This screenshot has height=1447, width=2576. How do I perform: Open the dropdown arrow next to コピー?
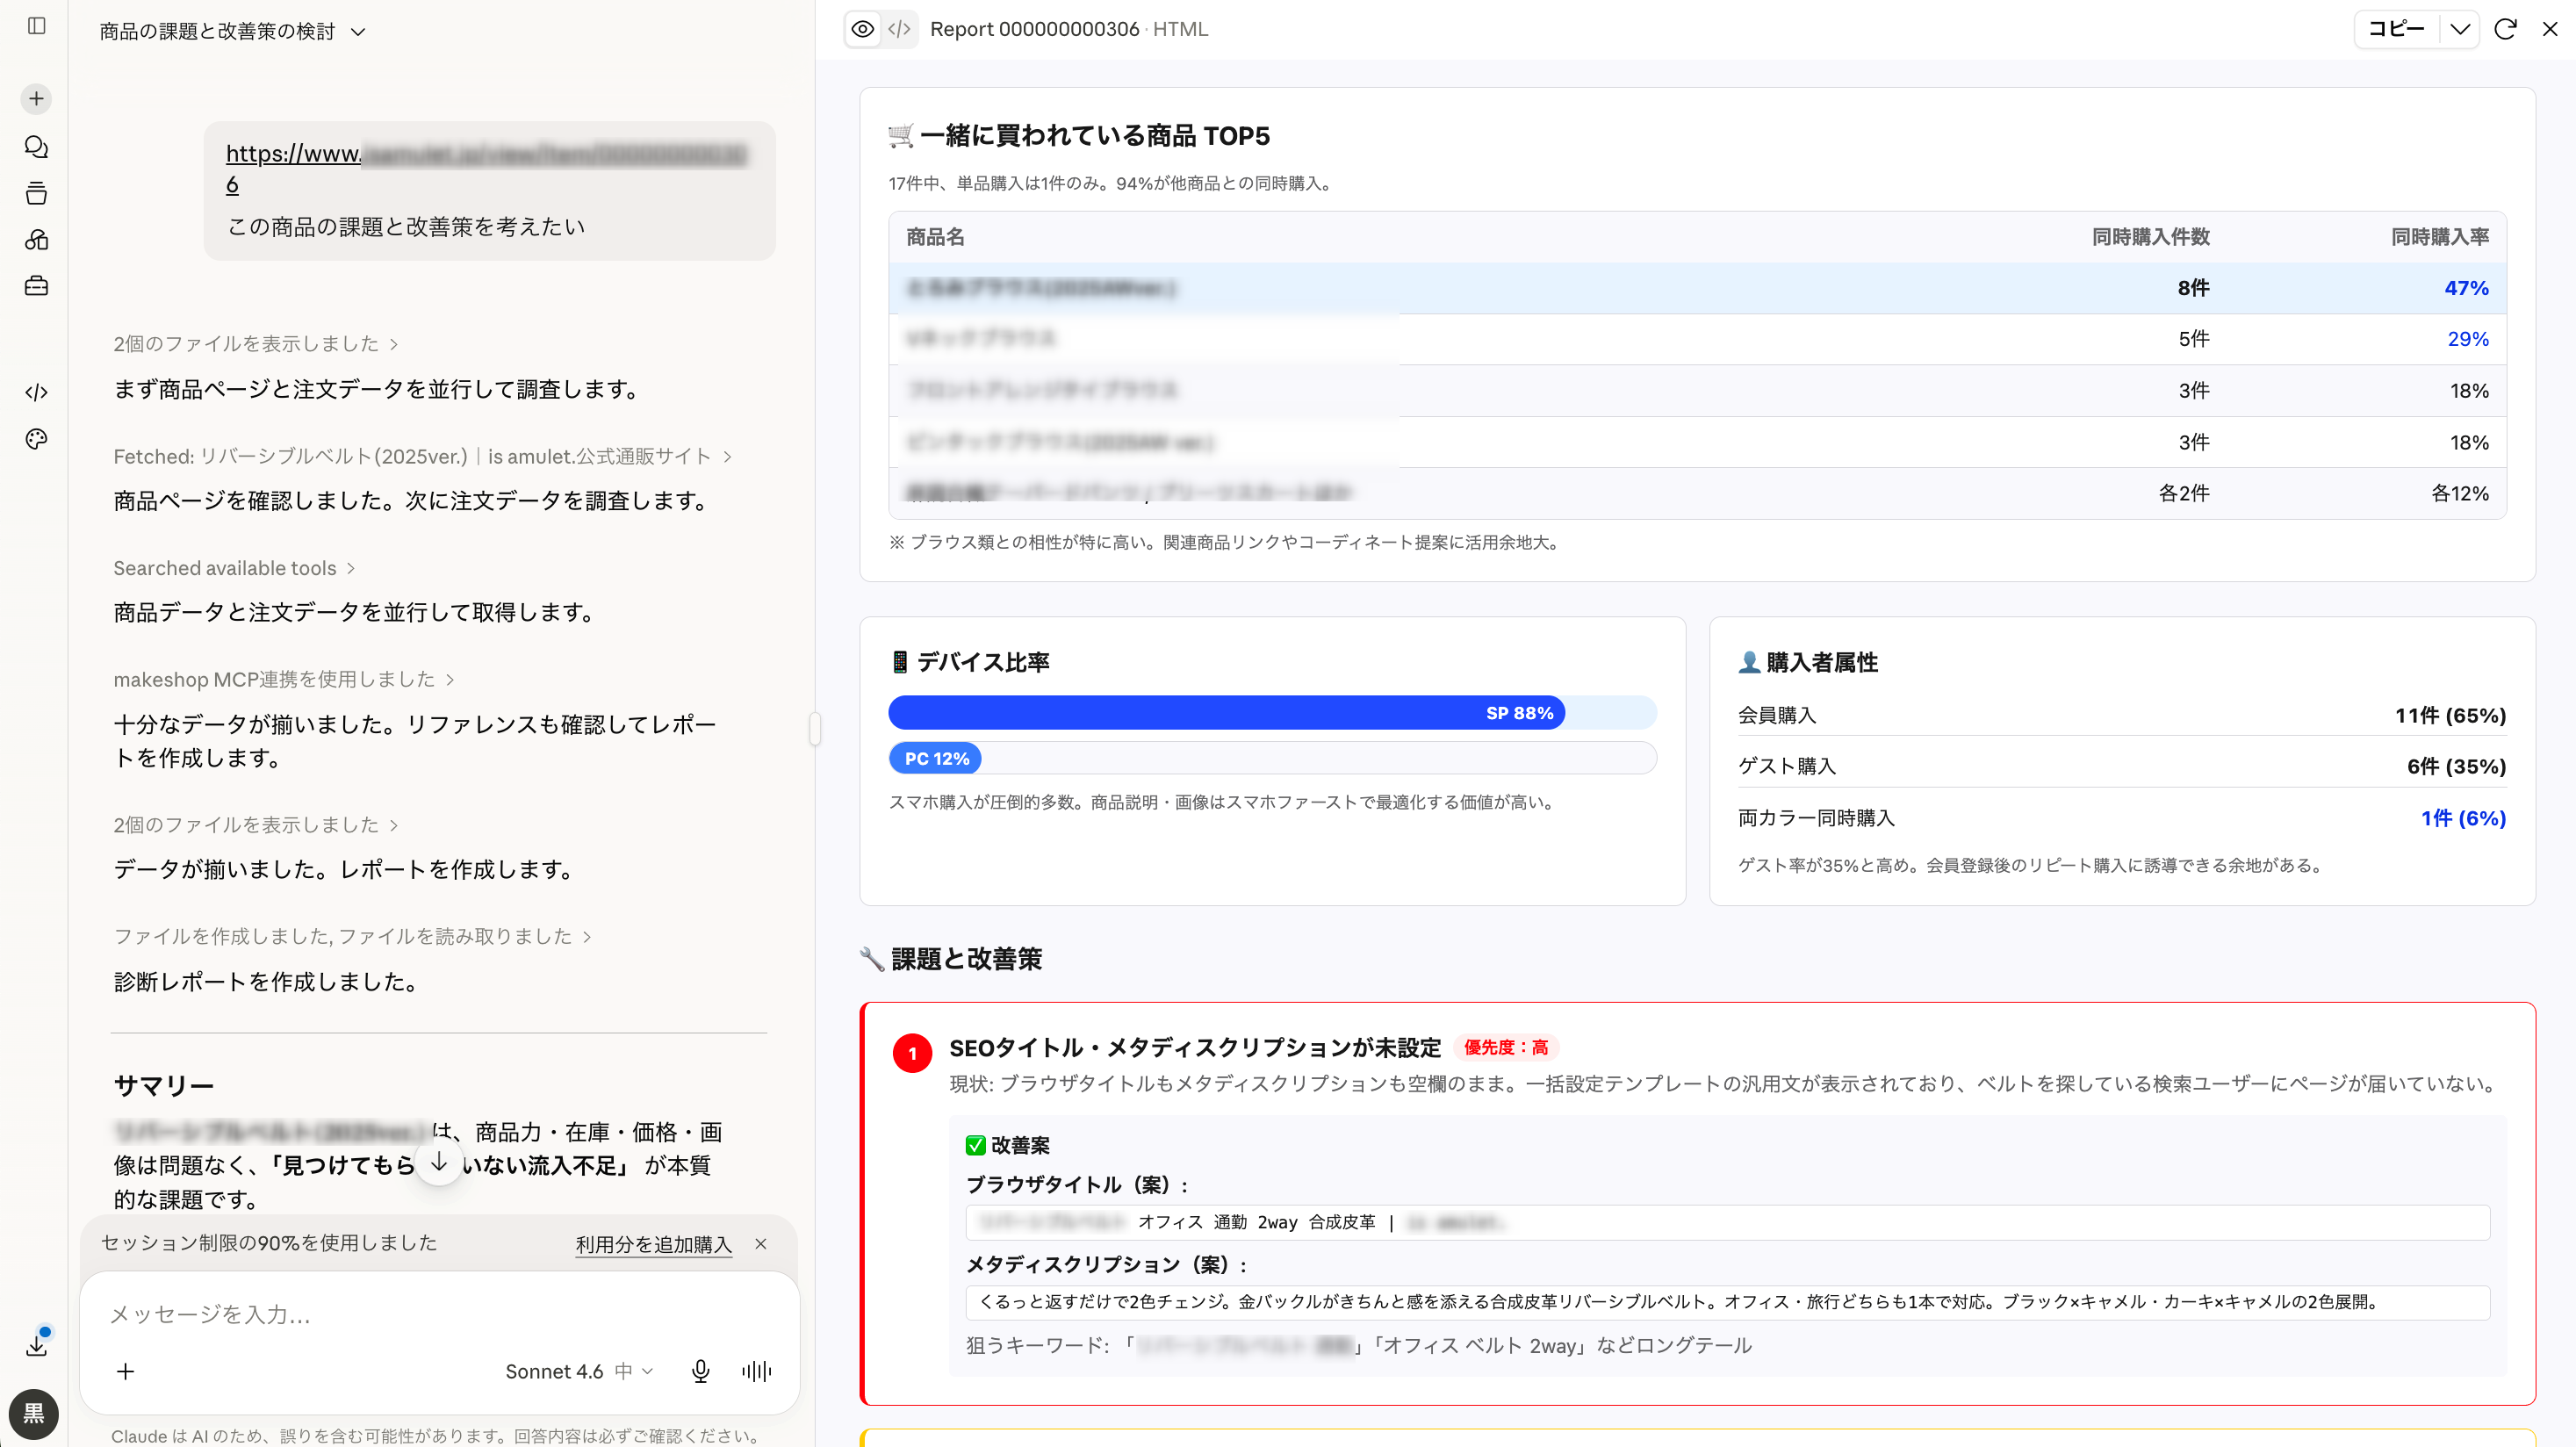tap(2460, 29)
